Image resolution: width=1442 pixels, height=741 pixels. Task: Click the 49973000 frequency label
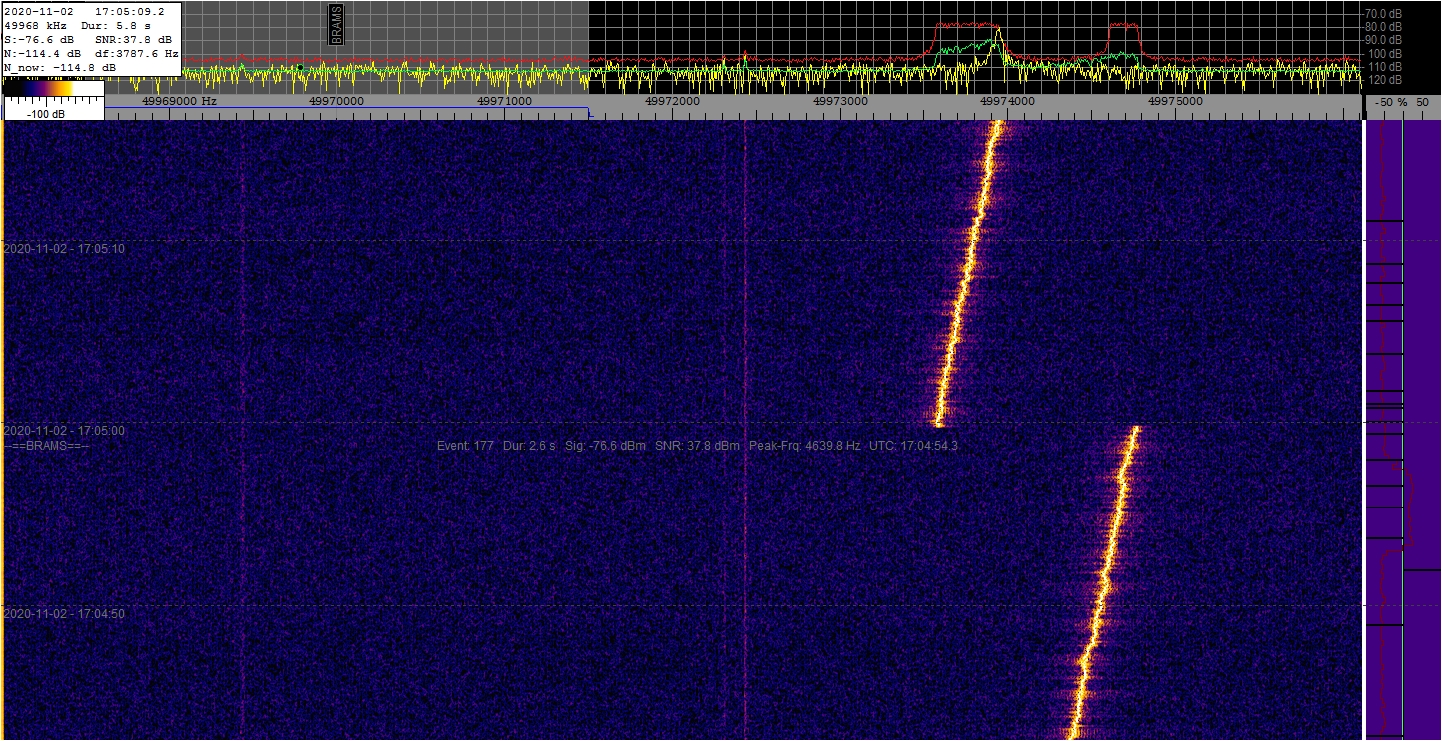[x=840, y=101]
